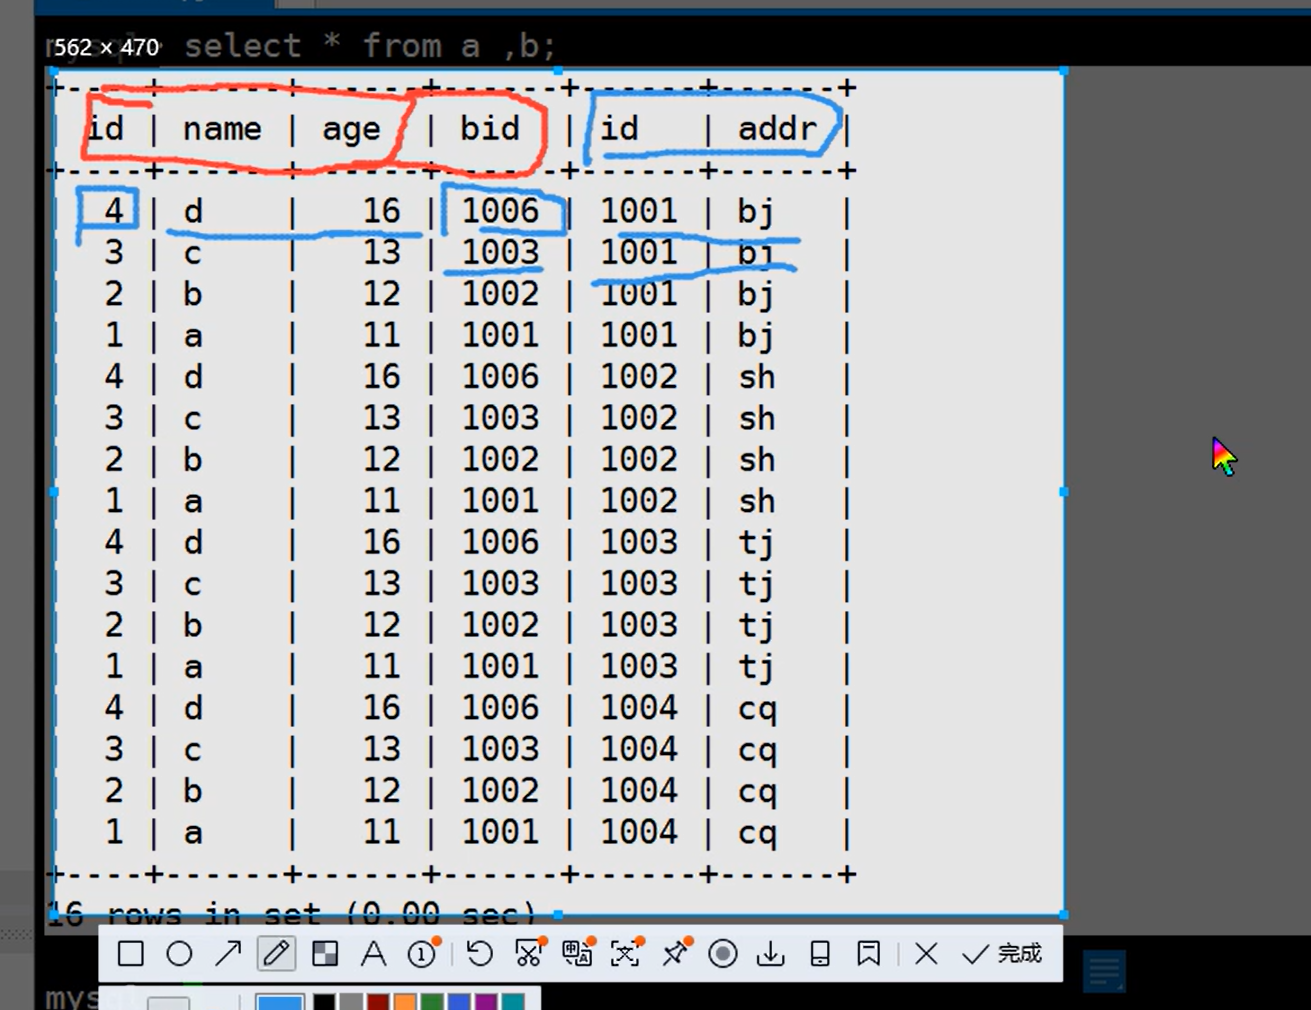Activate the text annotation tool
Viewport: 1311px width, 1010px height.
pos(373,954)
